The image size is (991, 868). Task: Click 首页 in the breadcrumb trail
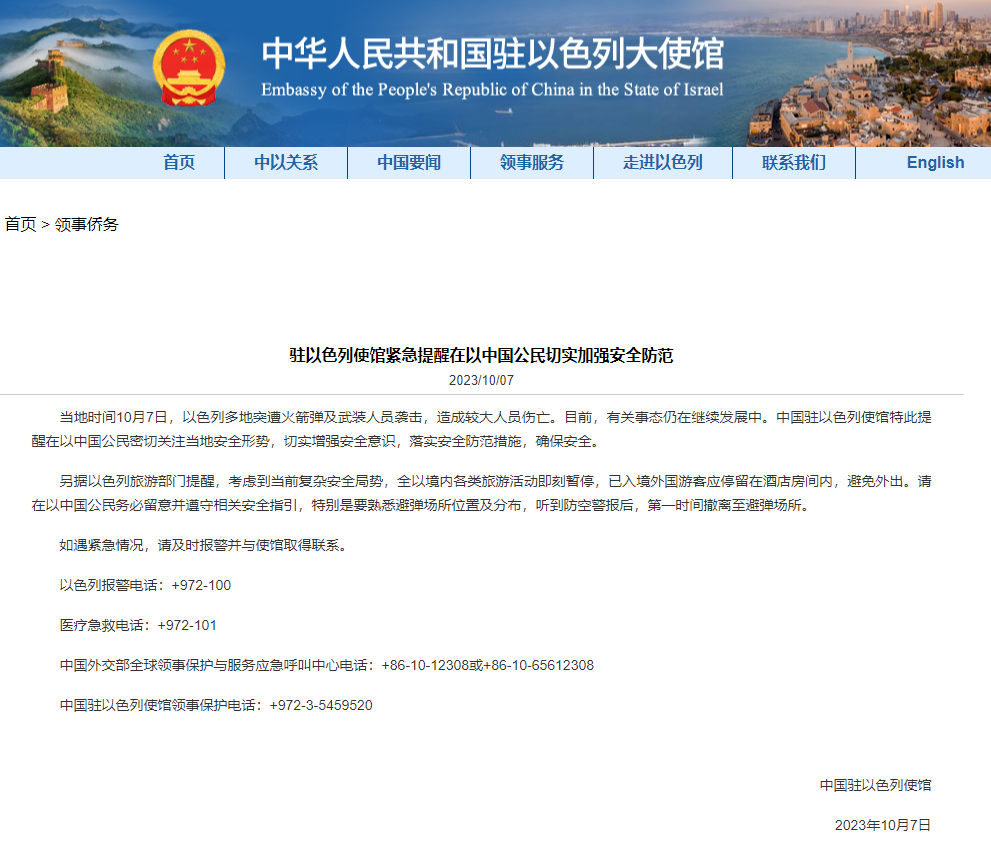(x=20, y=224)
